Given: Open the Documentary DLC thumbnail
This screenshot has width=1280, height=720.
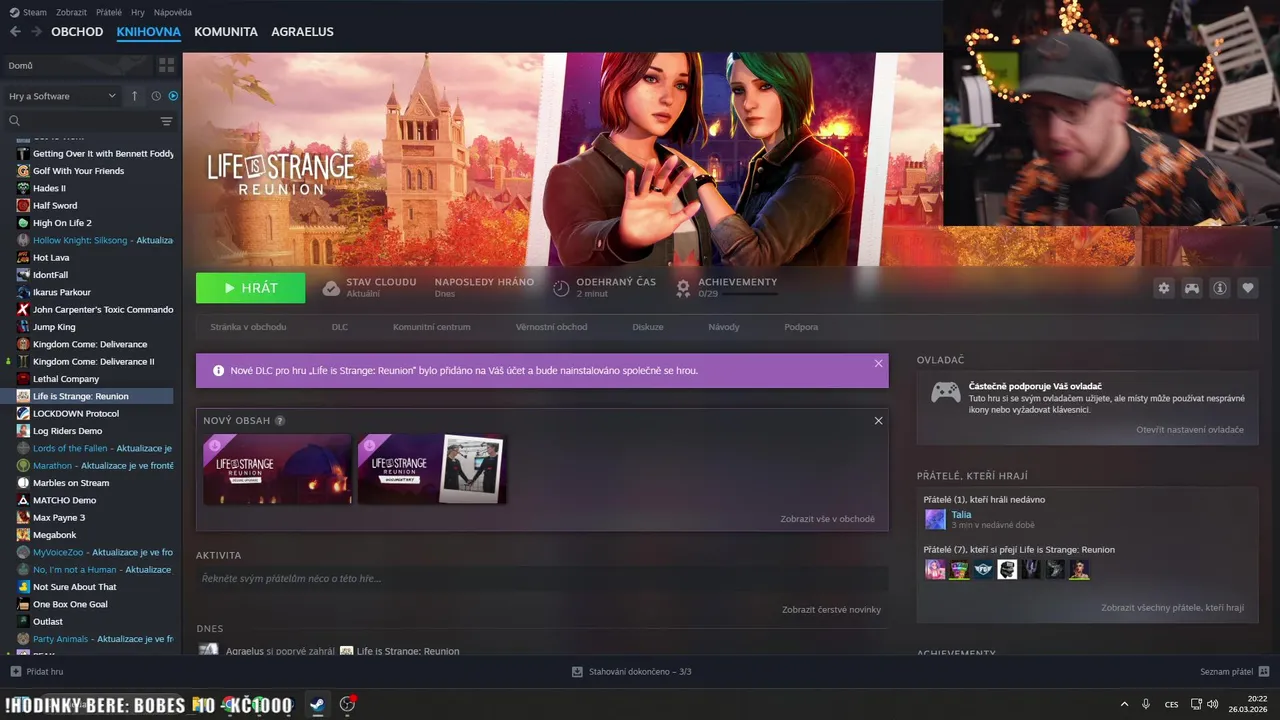Looking at the screenshot, I should click(432, 469).
